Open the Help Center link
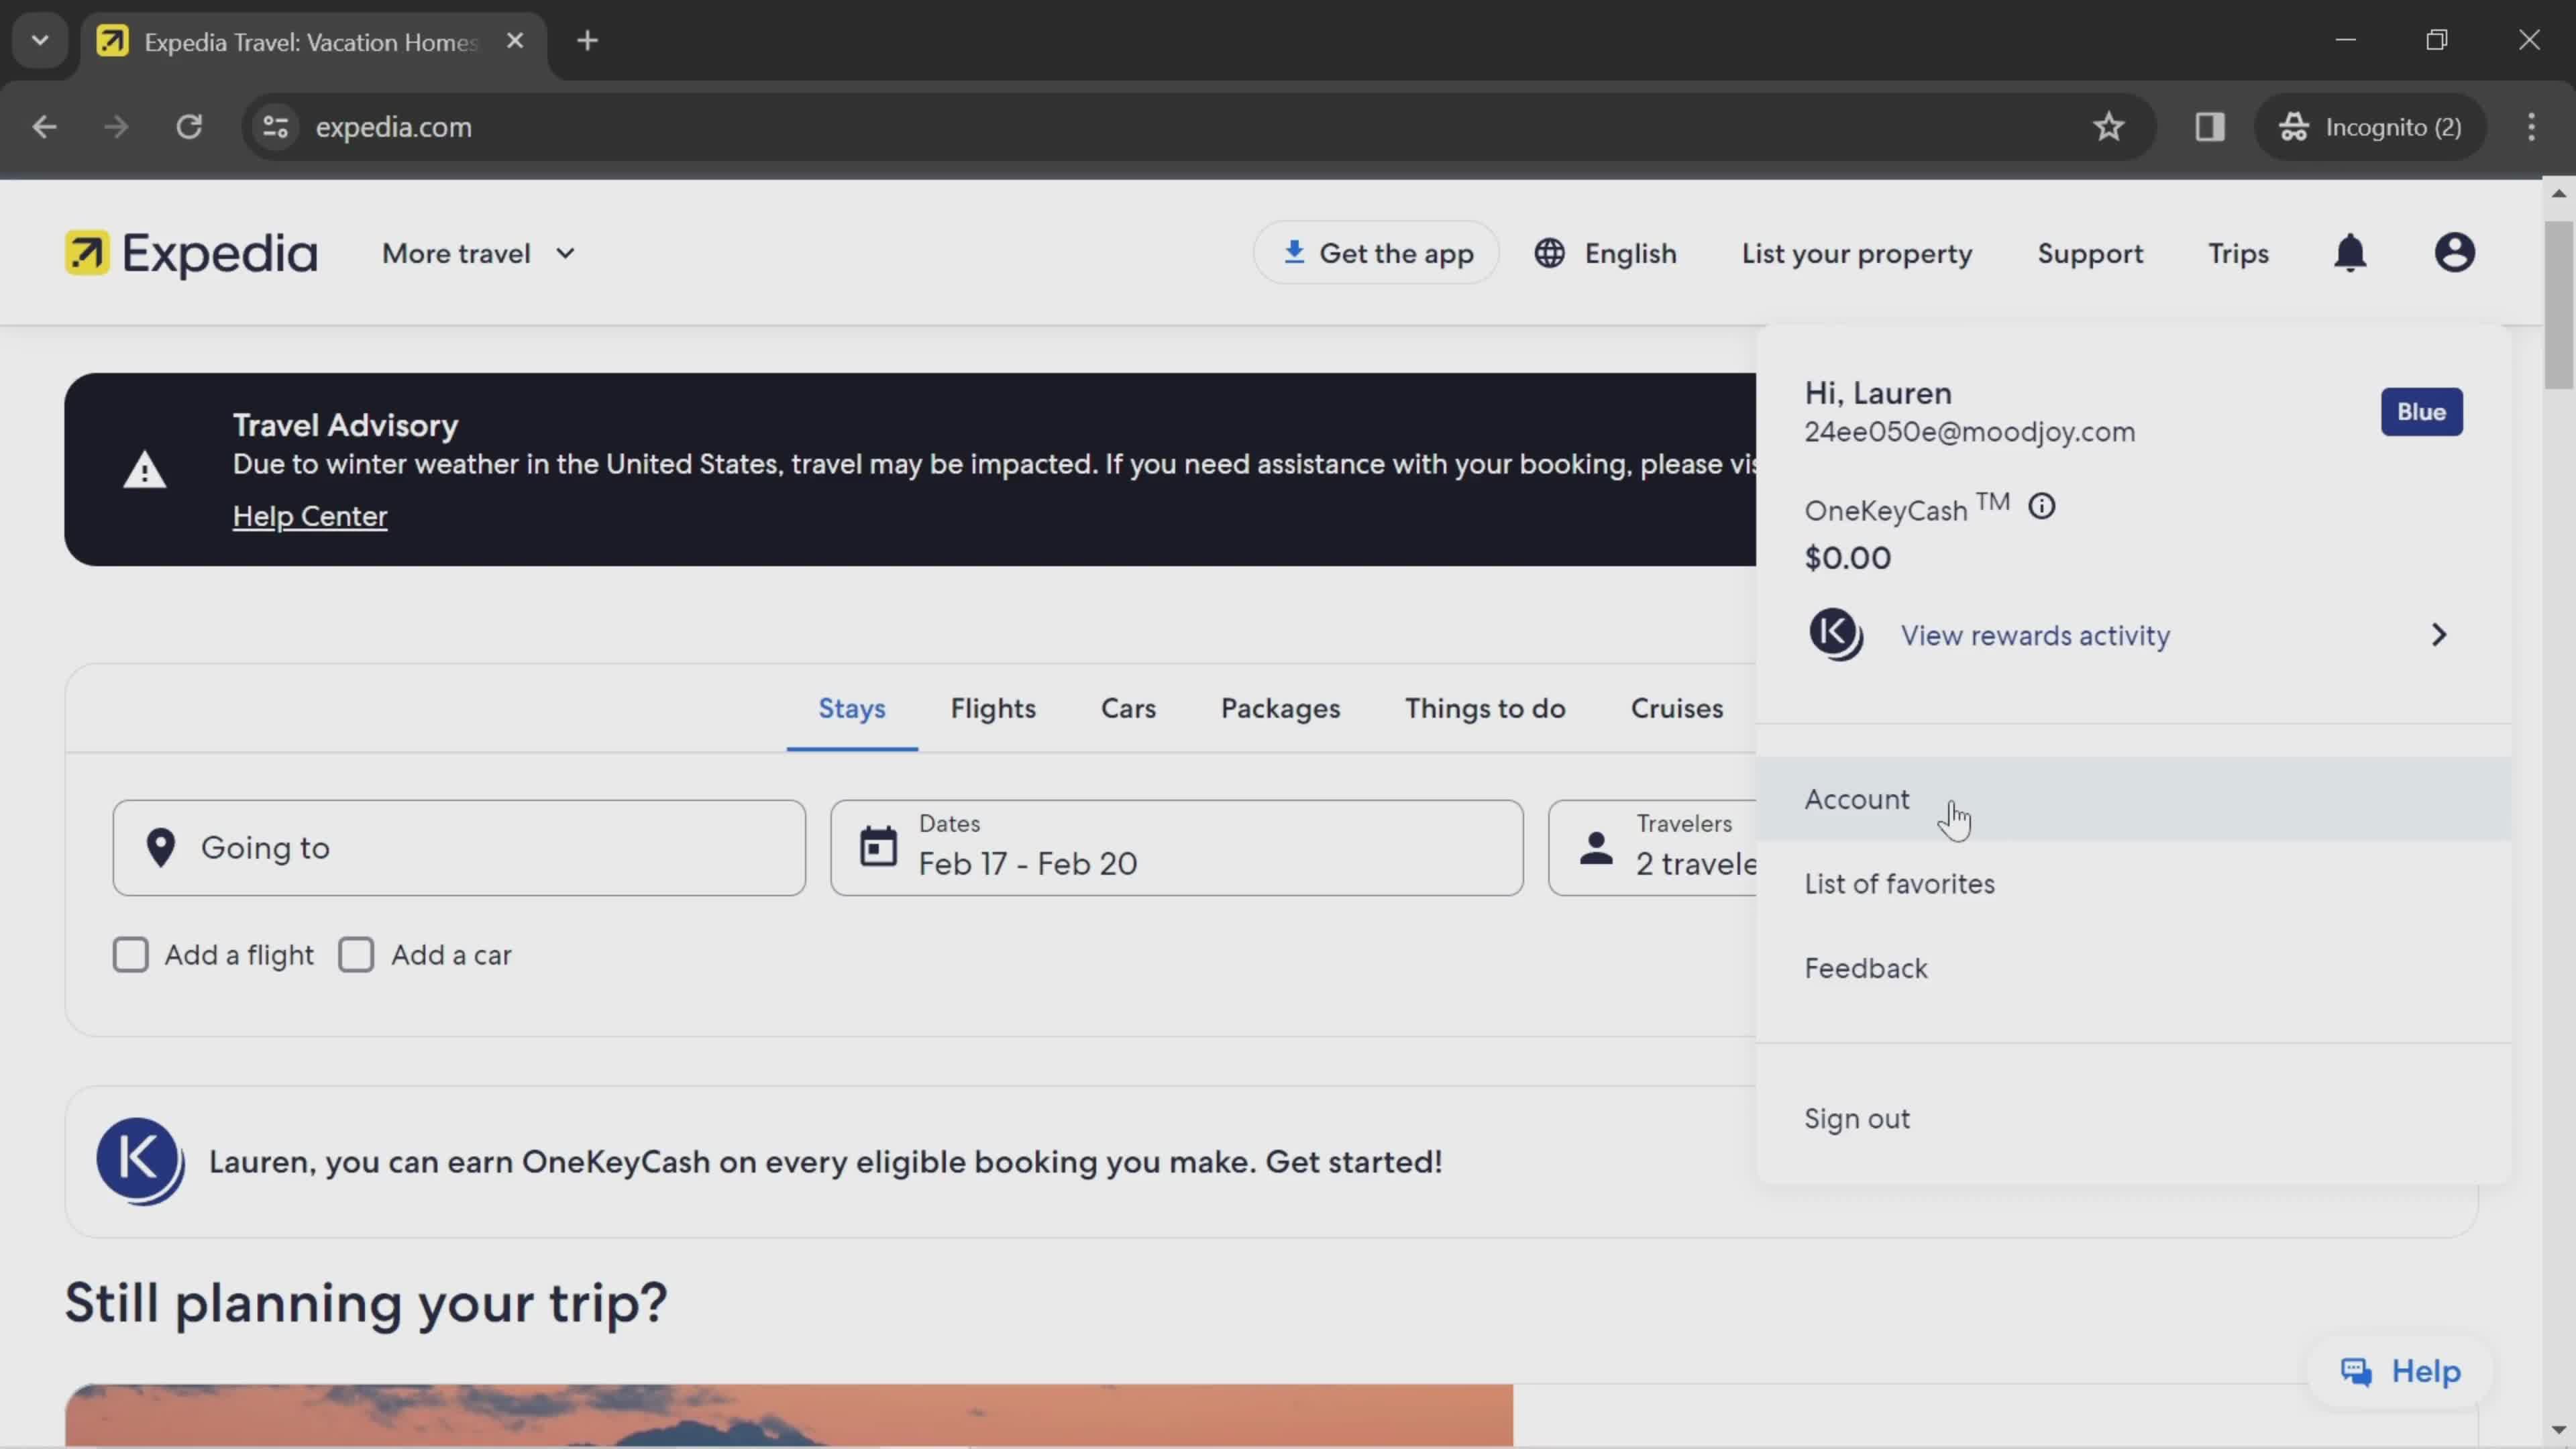 (x=310, y=516)
